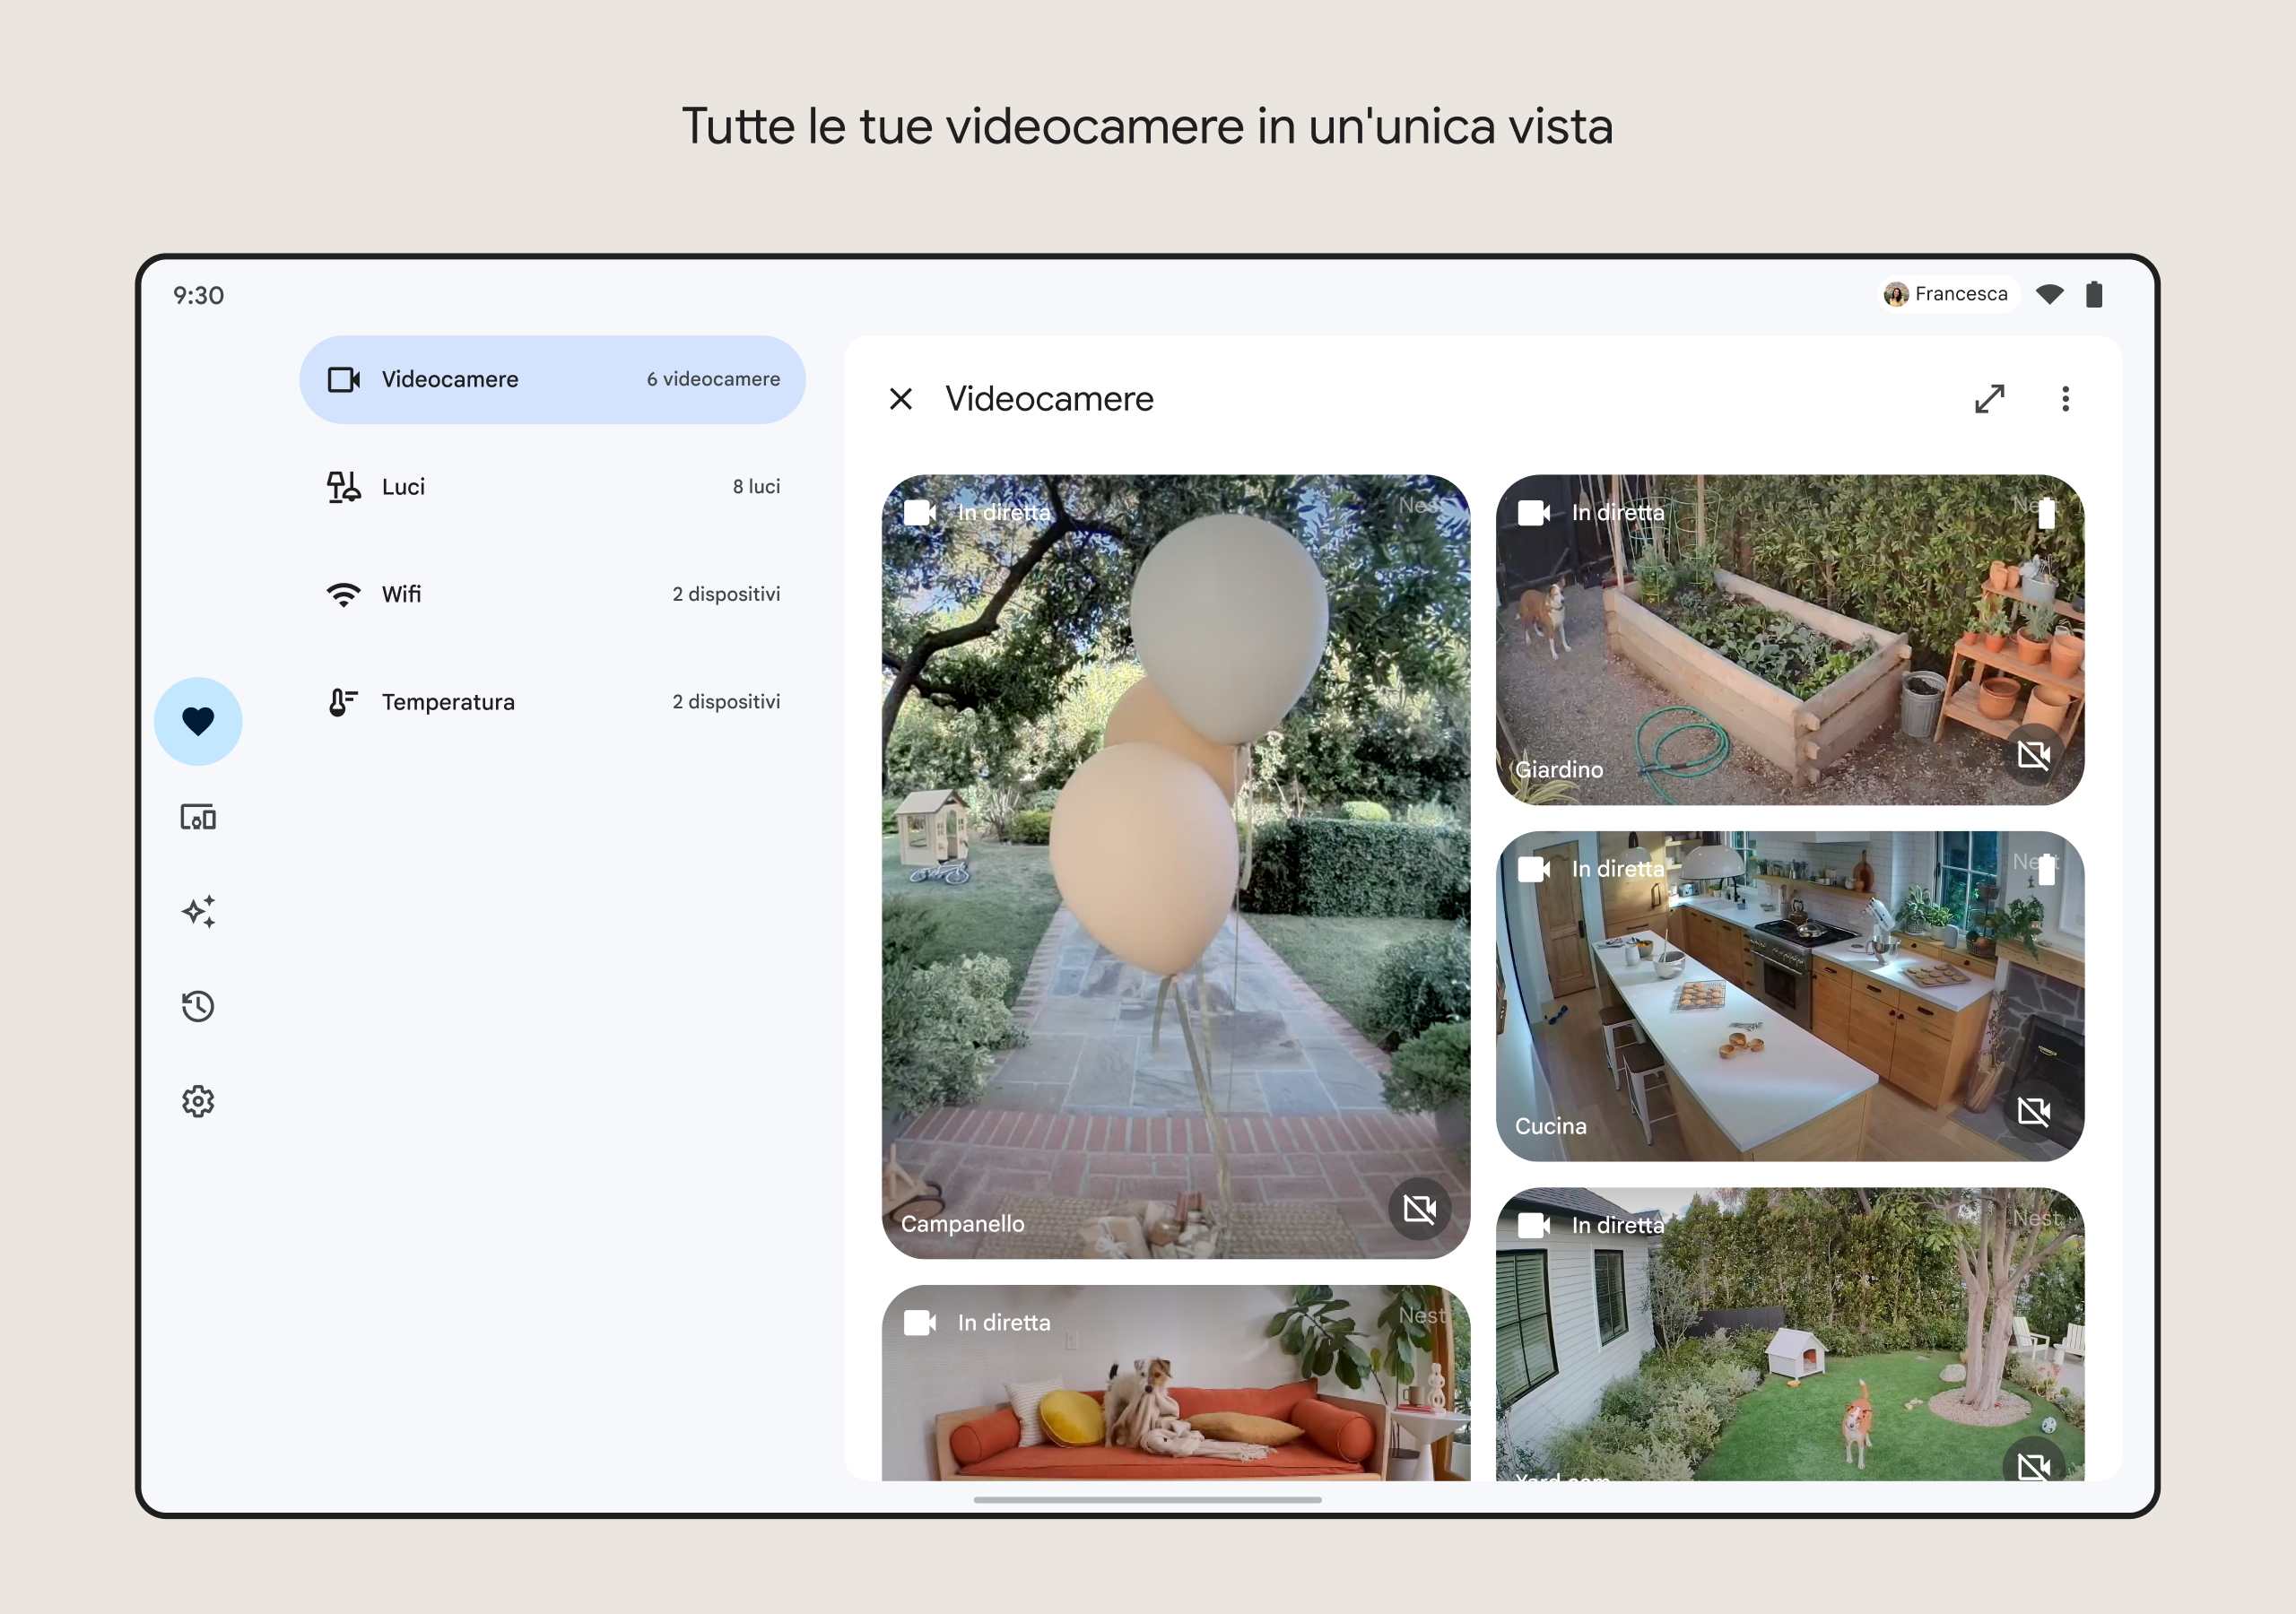Click the 'Videocamere' panel heading

click(1049, 399)
